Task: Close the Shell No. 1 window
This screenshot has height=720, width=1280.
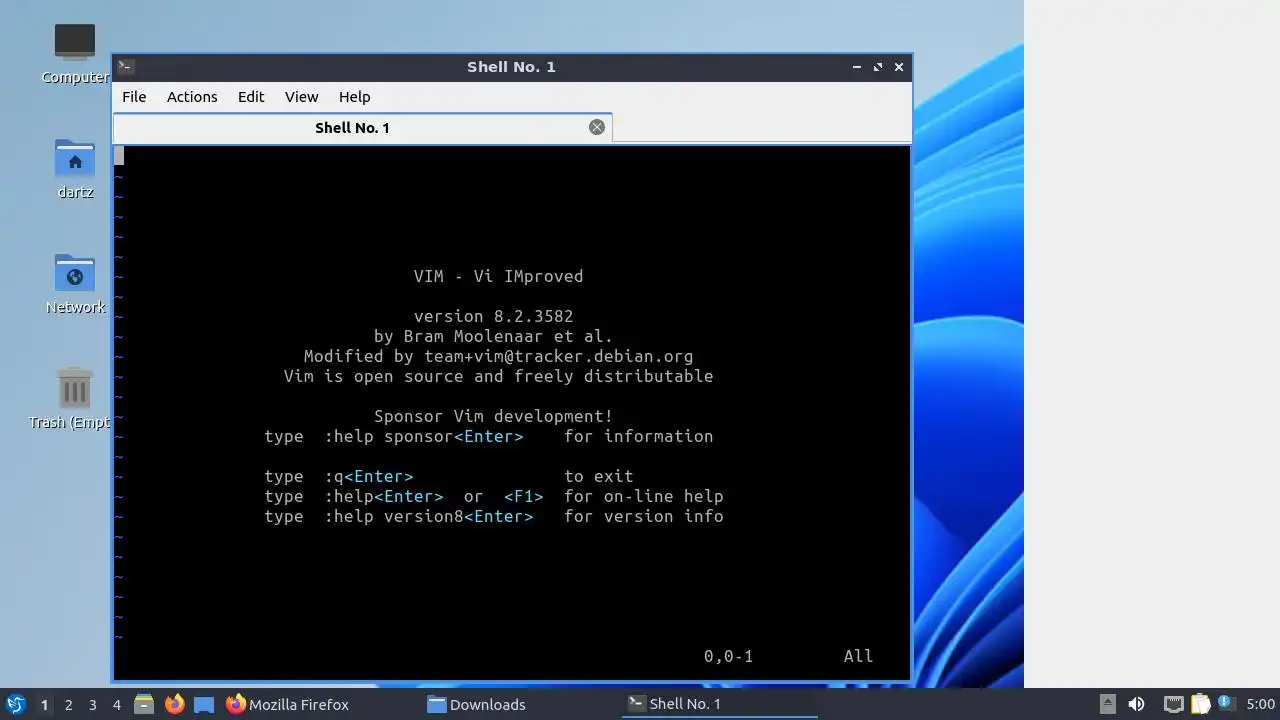Action: [x=899, y=67]
